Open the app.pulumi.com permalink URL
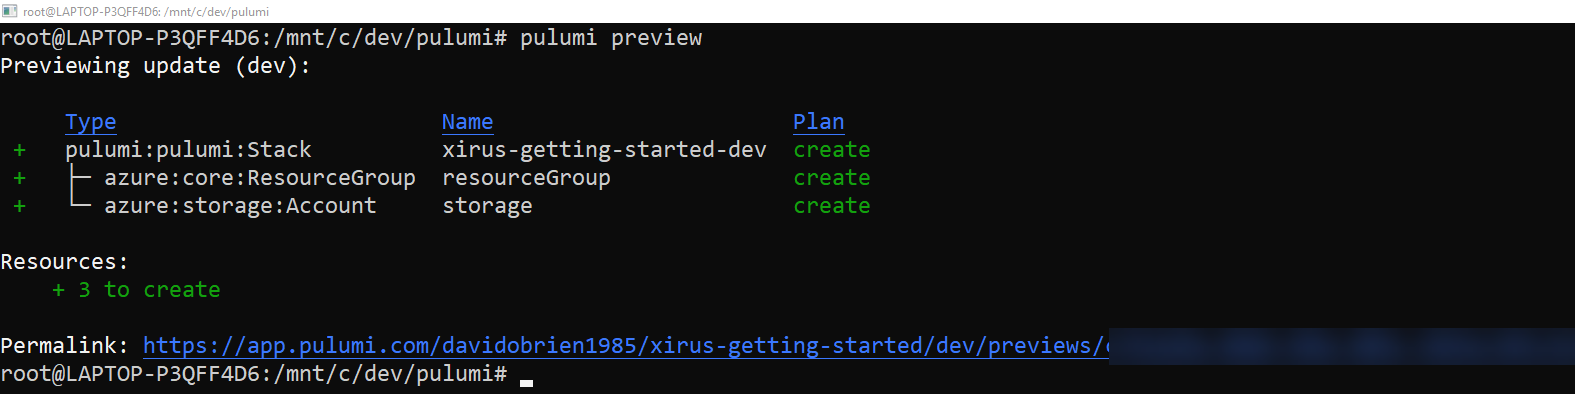Viewport: 1575px width, 394px height. pyautogui.click(x=626, y=346)
